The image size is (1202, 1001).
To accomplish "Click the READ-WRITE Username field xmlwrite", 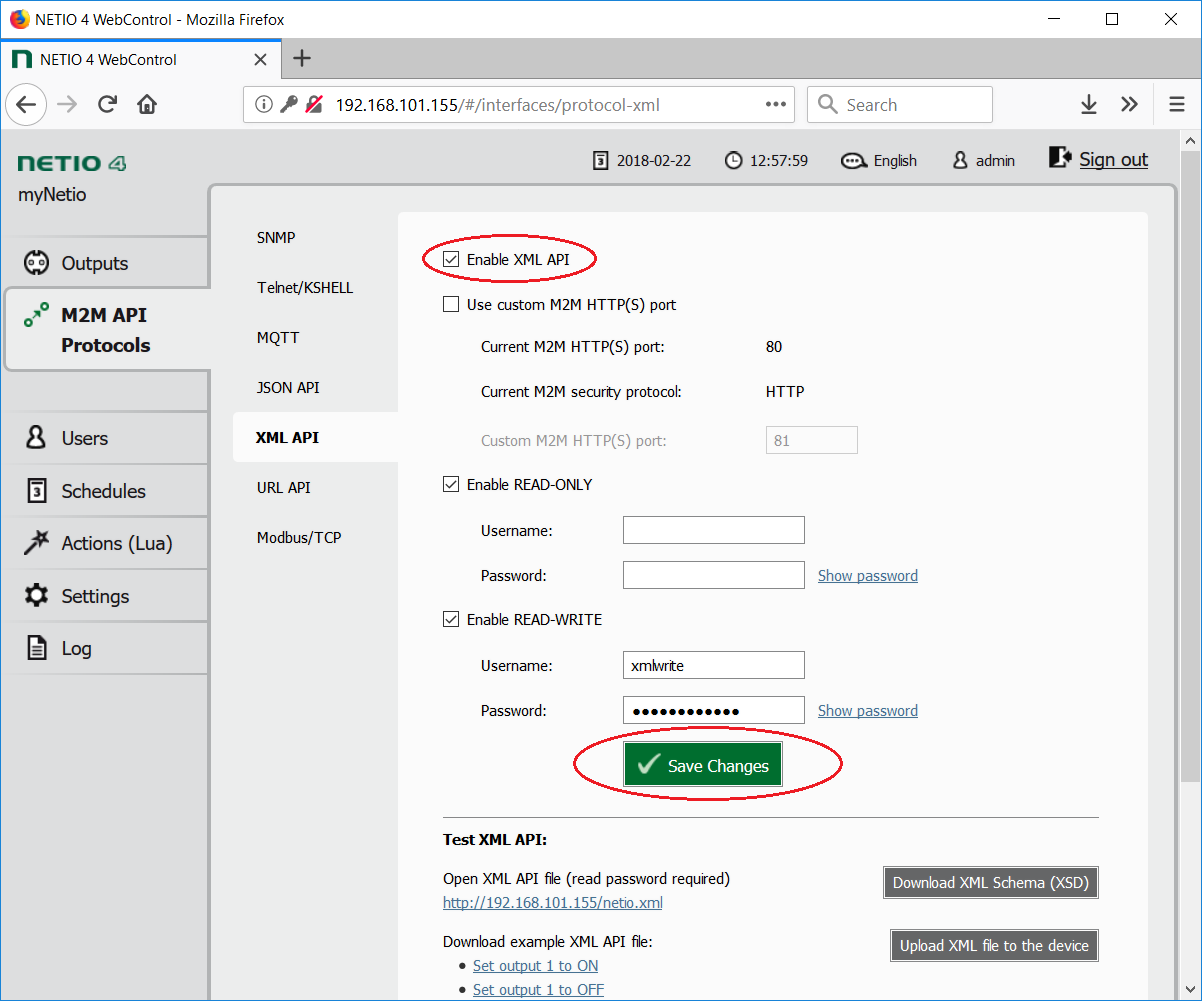I will click(x=714, y=665).
